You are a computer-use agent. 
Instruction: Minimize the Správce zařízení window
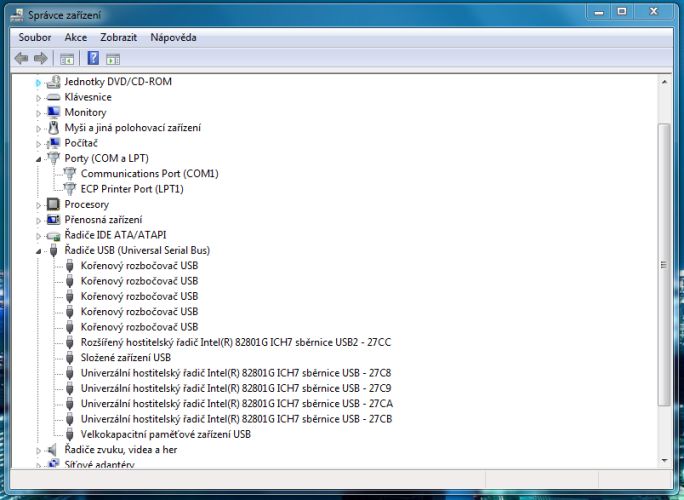point(599,12)
